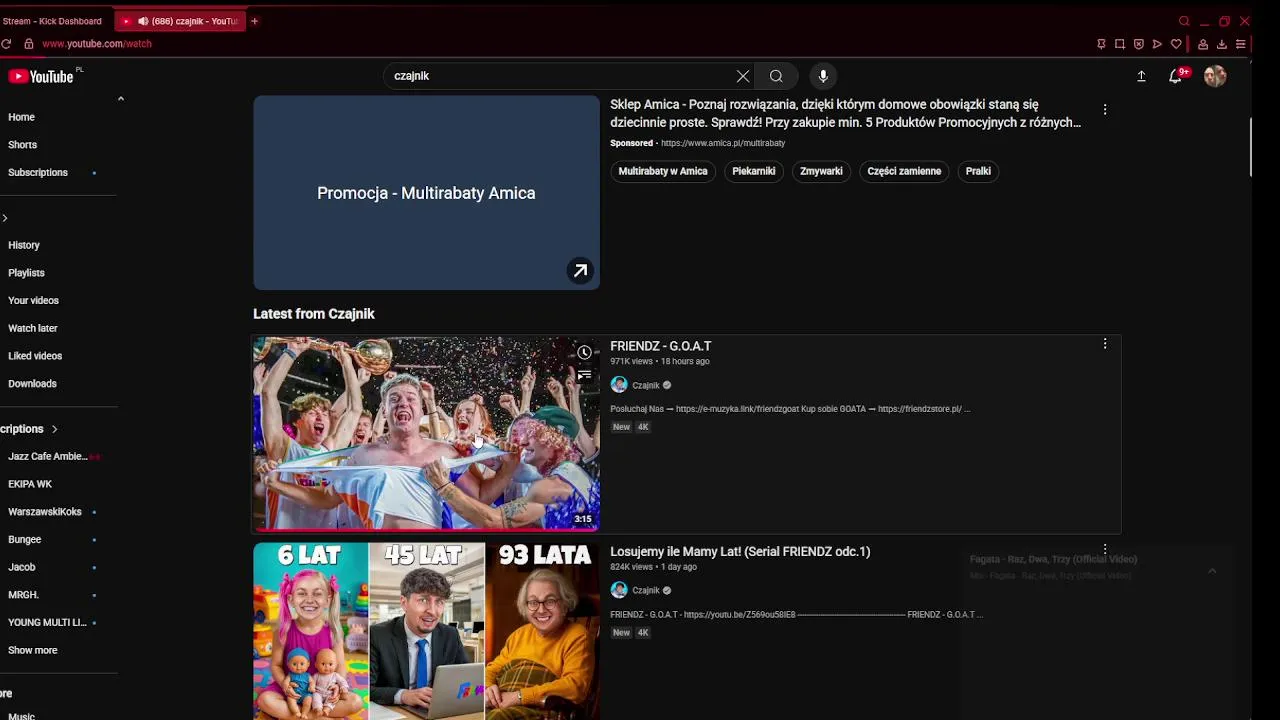Click Czajnik channel avatar under FRIENDZ - G.O.A.T

tap(619, 385)
